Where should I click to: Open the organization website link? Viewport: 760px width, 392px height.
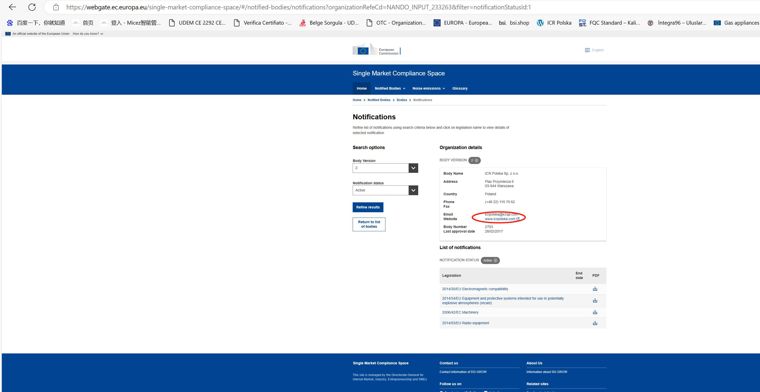(x=502, y=219)
